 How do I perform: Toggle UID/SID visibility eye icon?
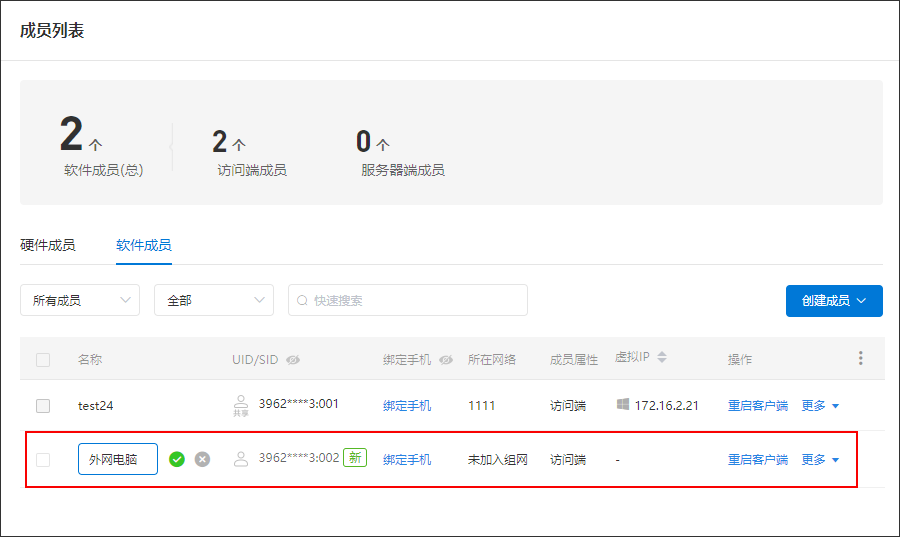pyautogui.click(x=293, y=360)
